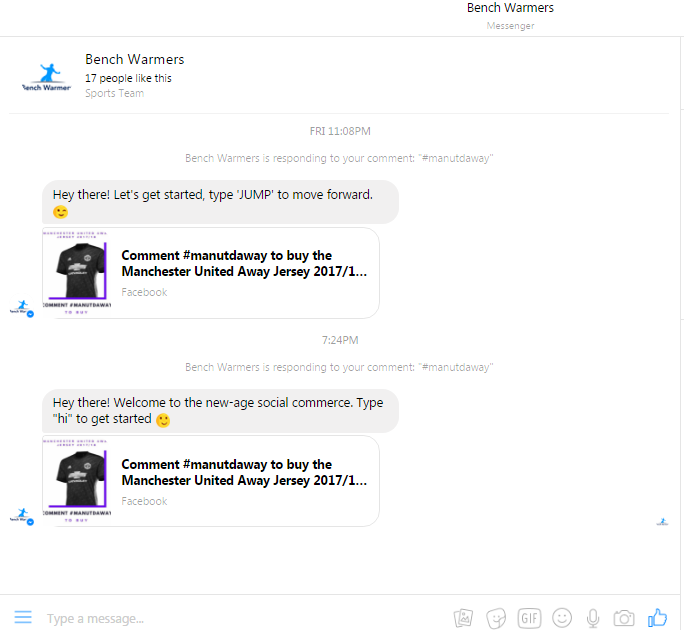Click the camera icon
This screenshot has height=630, width=684.
[x=624, y=617]
